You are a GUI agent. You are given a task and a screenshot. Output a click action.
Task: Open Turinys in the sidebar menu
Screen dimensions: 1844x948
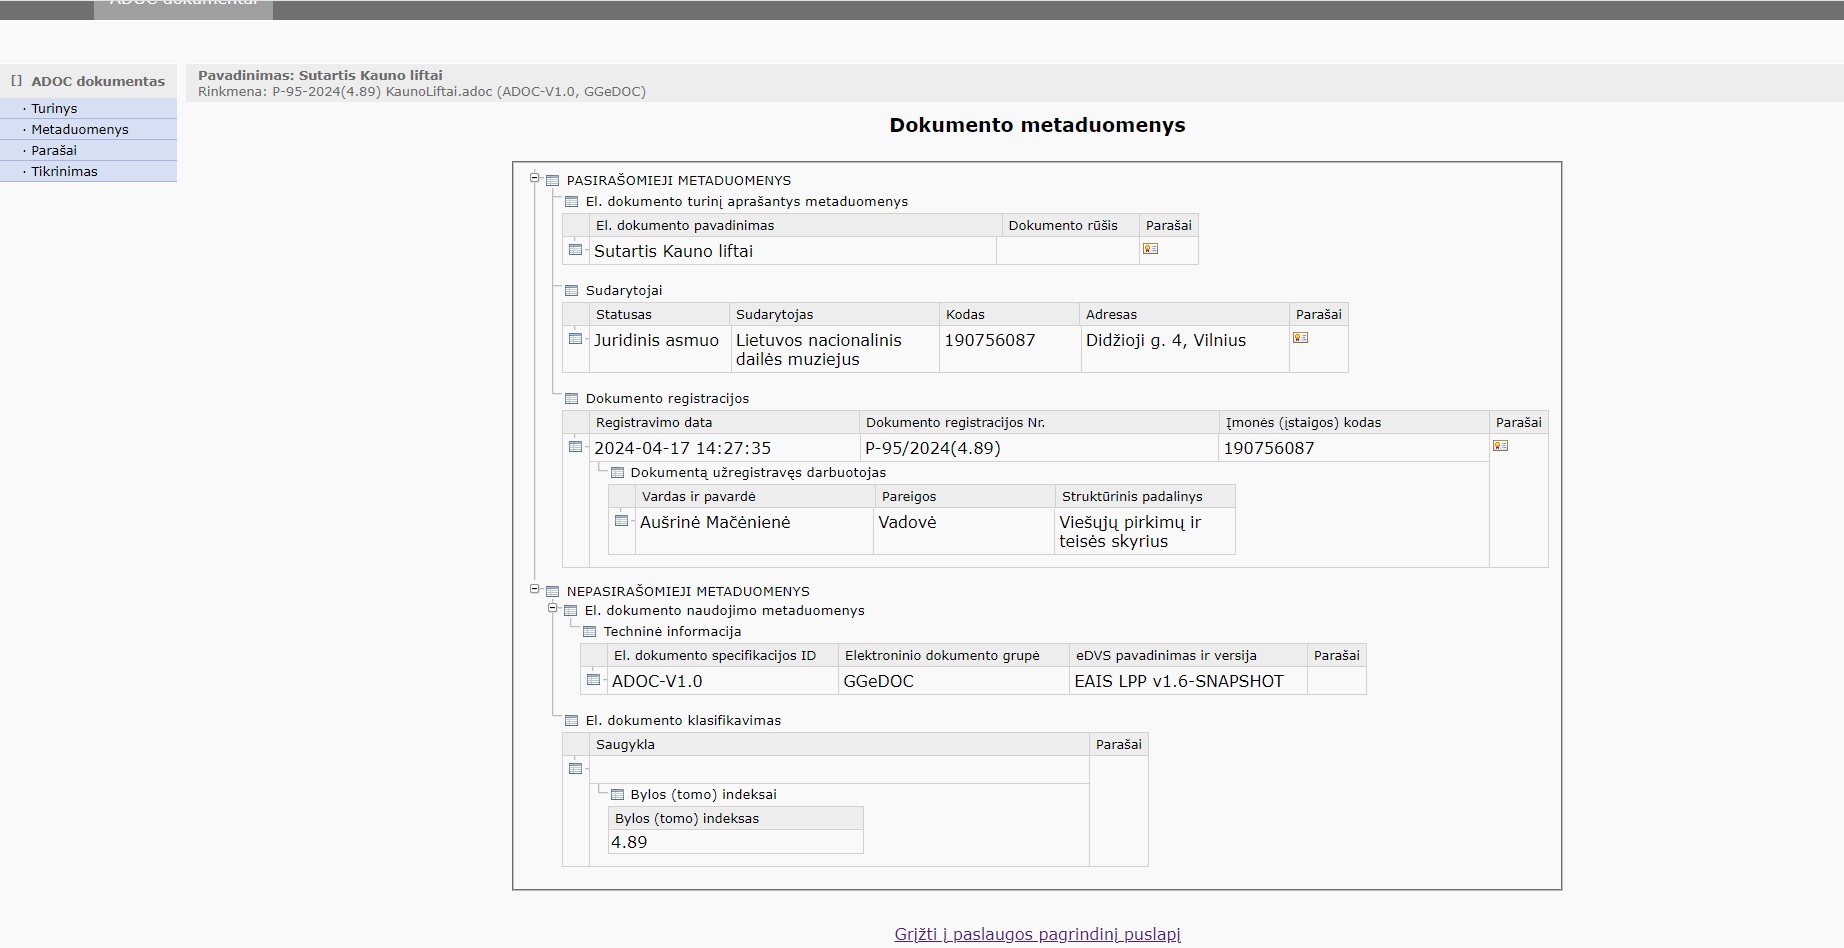pyautogui.click(x=54, y=109)
